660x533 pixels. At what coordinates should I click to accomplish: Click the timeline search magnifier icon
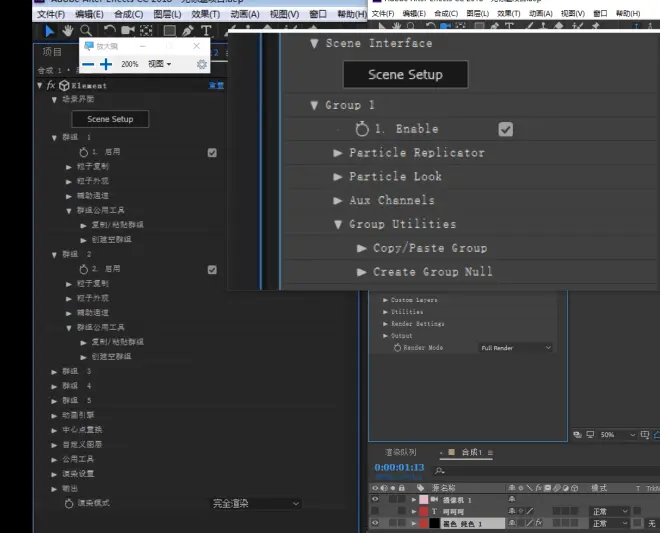(440, 471)
